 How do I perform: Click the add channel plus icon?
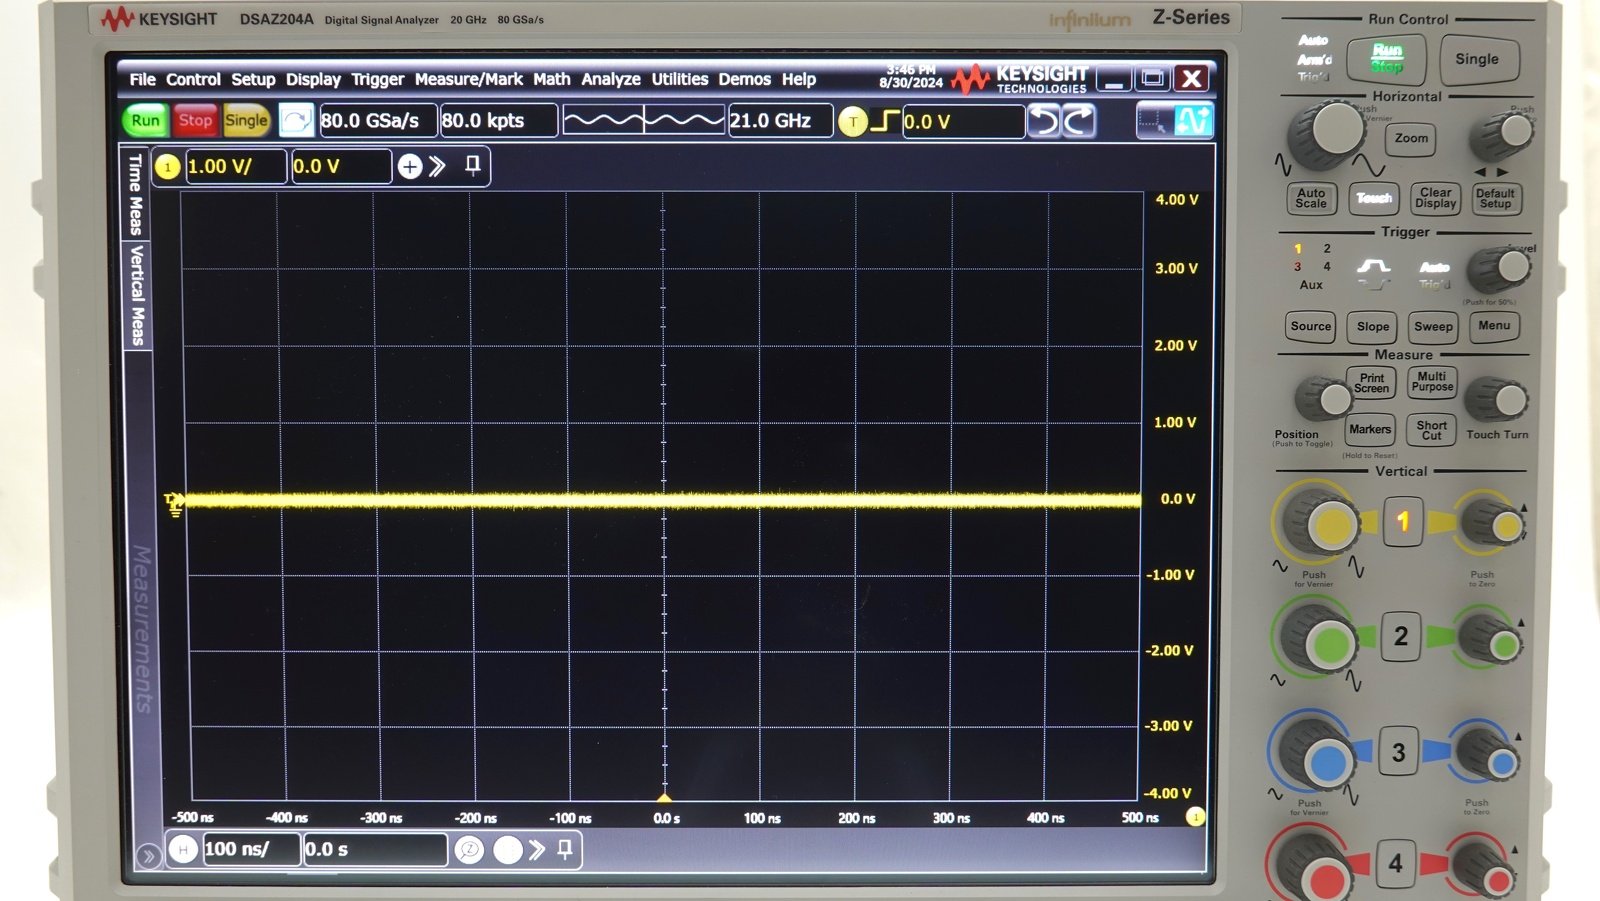(410, 166)
